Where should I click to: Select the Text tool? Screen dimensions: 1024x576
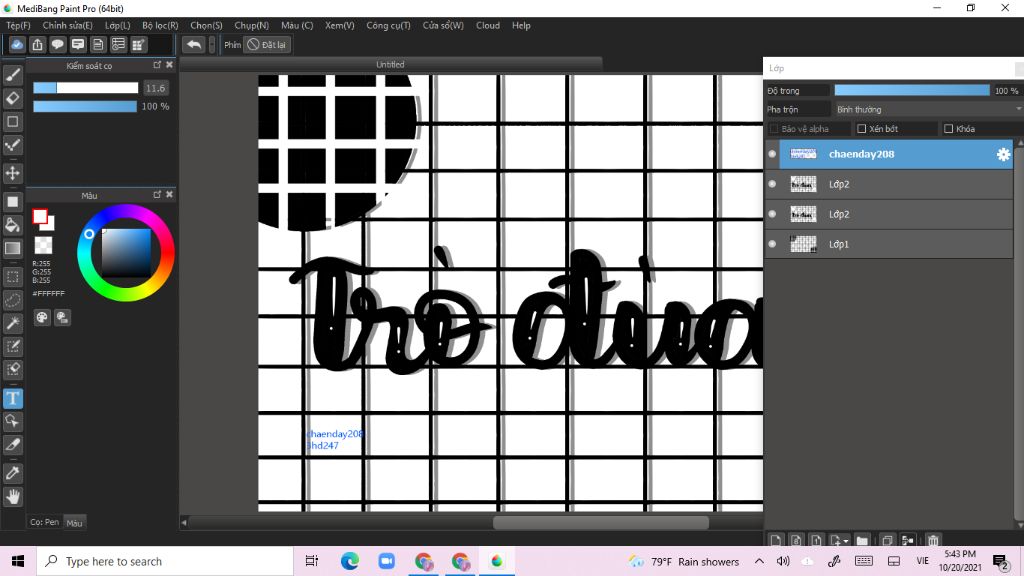click(12, 398)
